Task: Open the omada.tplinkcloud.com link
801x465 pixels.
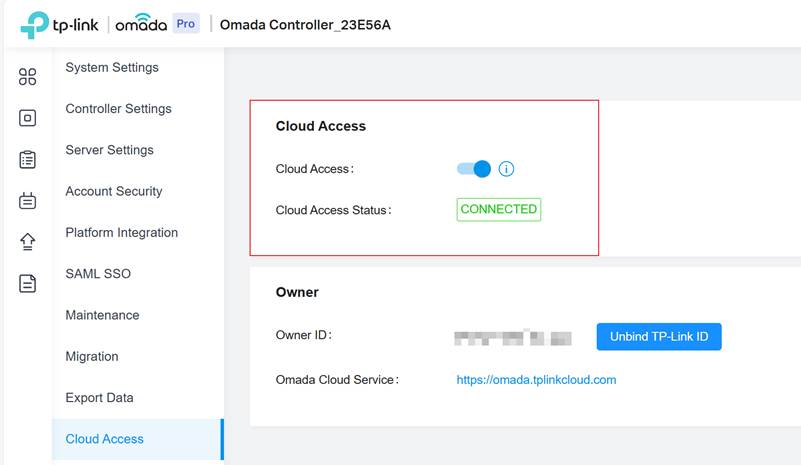Action: pyautogui.click(x=536, y=380)
